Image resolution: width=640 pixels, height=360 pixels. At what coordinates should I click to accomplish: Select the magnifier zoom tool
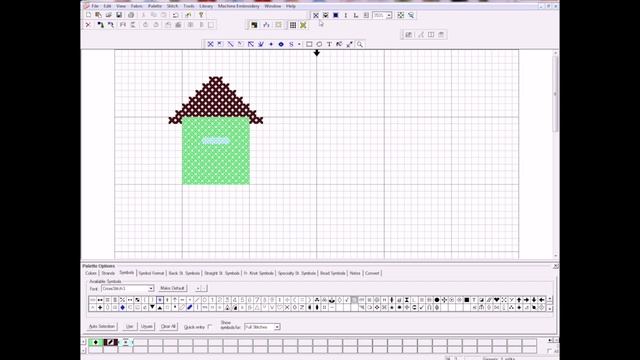(x=360, y=44)
